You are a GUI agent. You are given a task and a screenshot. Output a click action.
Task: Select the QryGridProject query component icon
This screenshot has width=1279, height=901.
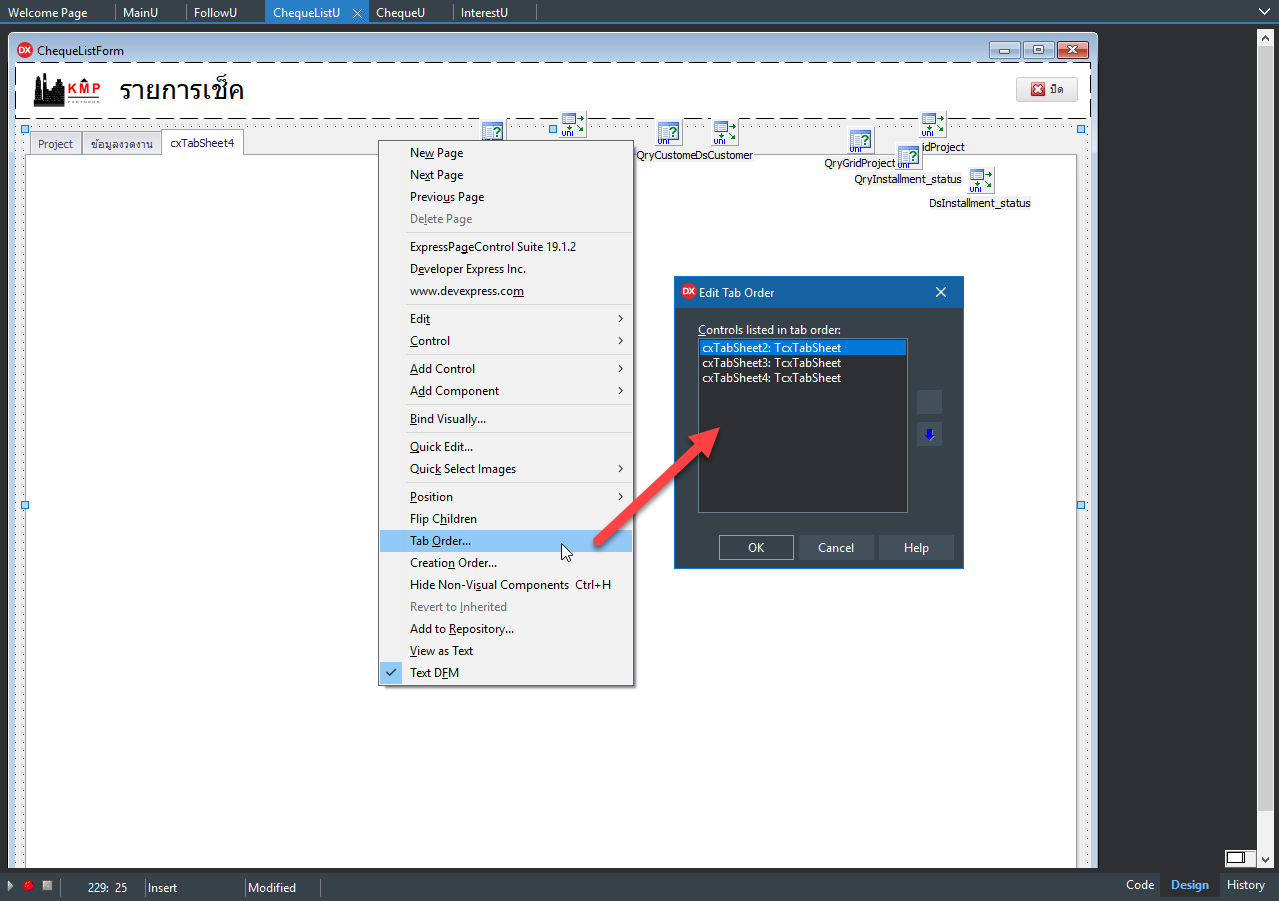click(x=861, y=140)
